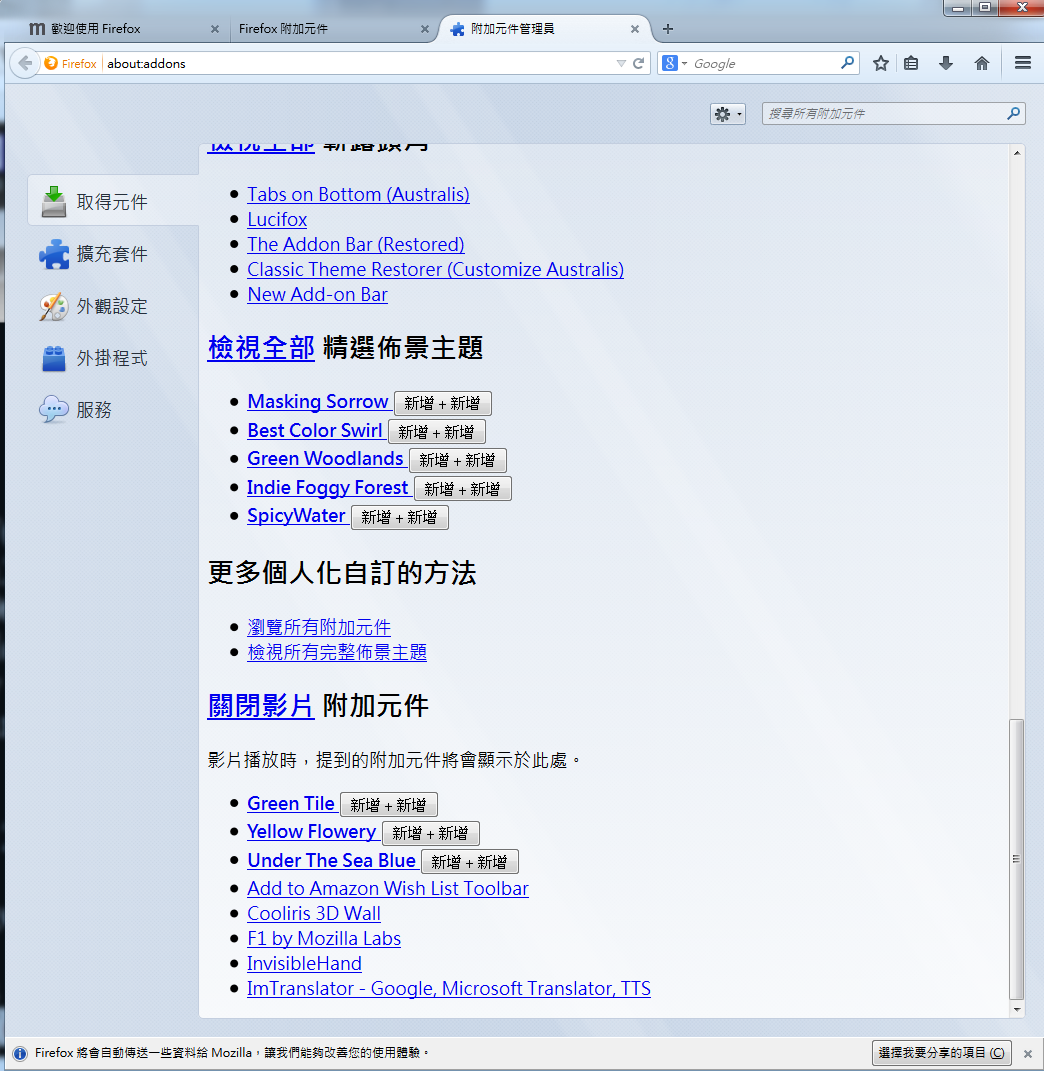Click the scrollbar down arrow
This screenshot has height=1071, width=1044.
point(1017,1010)
